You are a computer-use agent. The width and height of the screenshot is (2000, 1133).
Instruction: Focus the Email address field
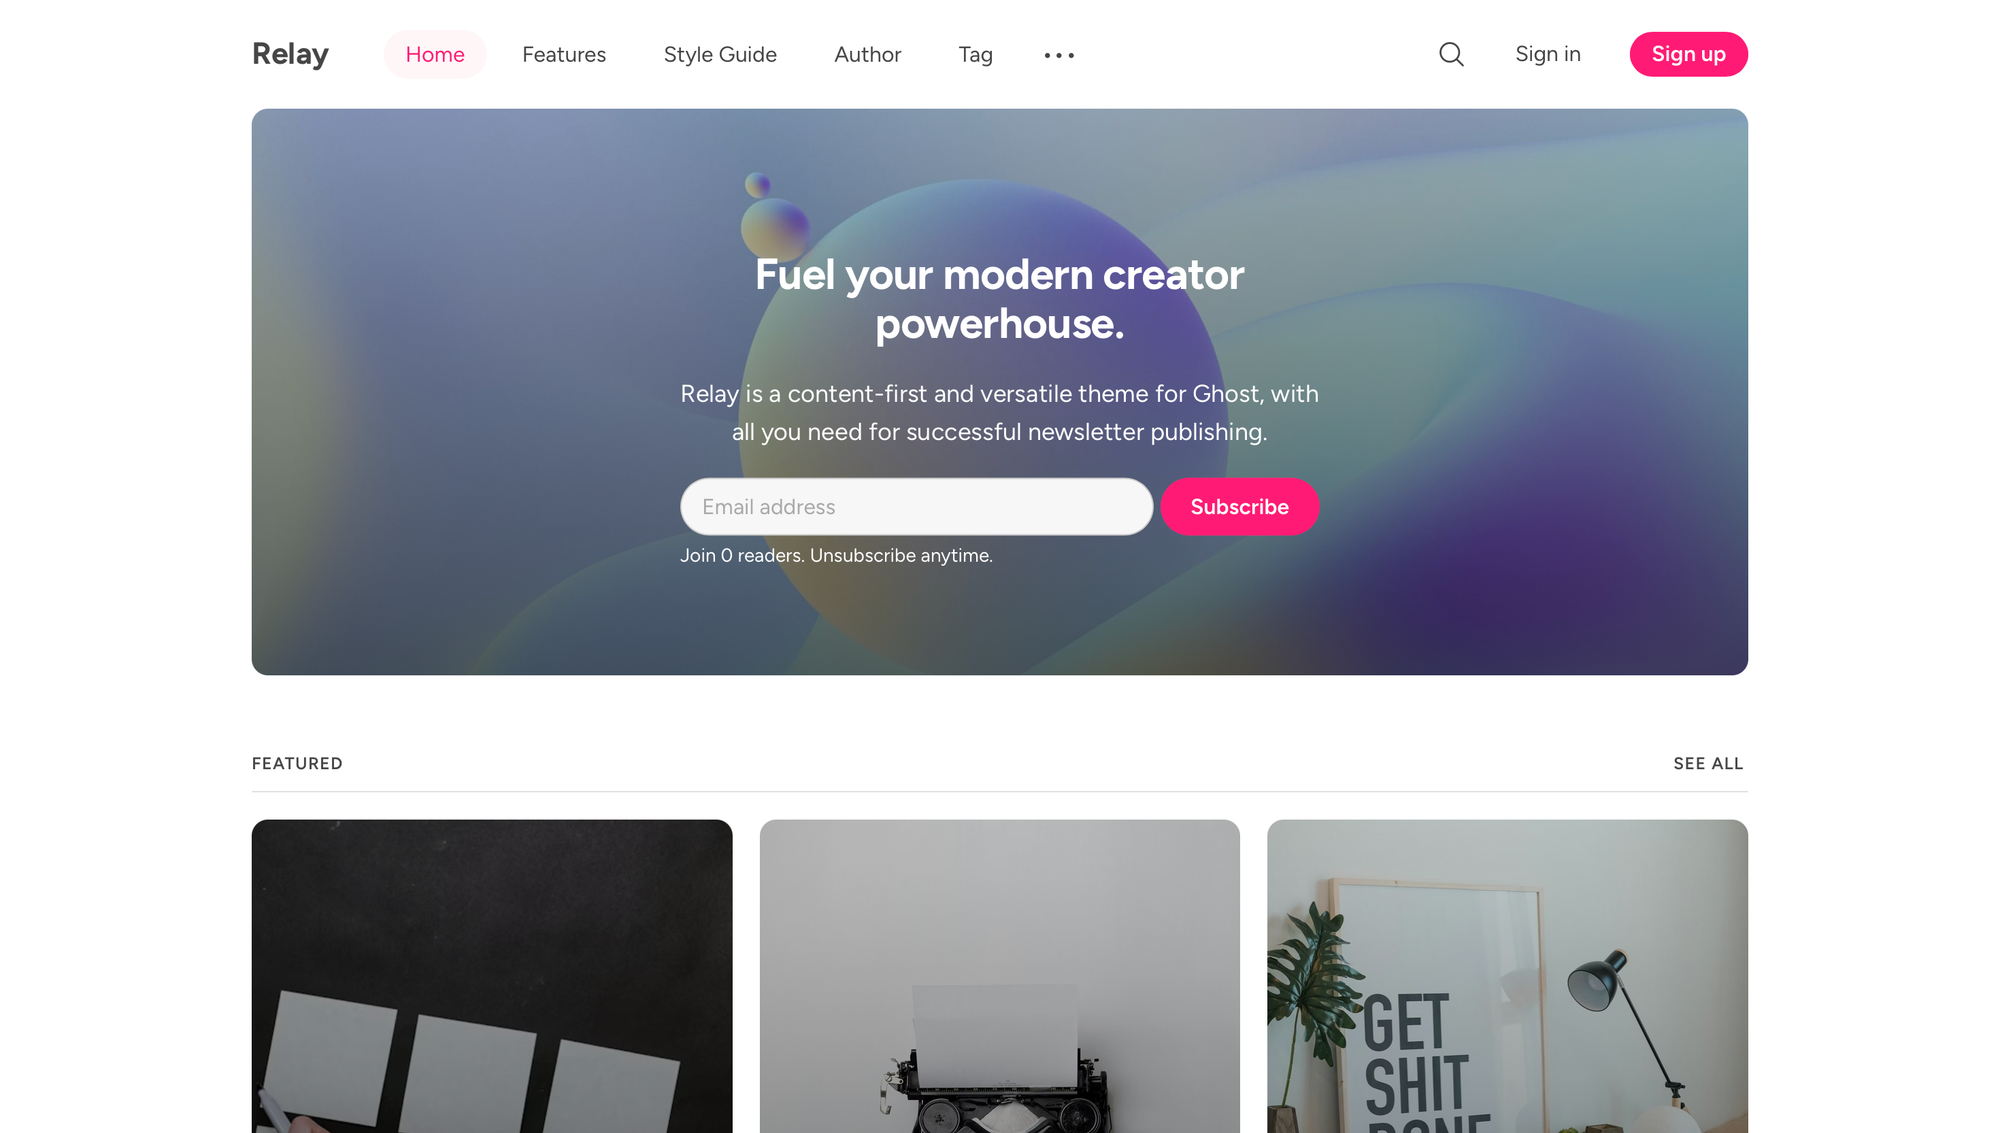coord(916,506)
